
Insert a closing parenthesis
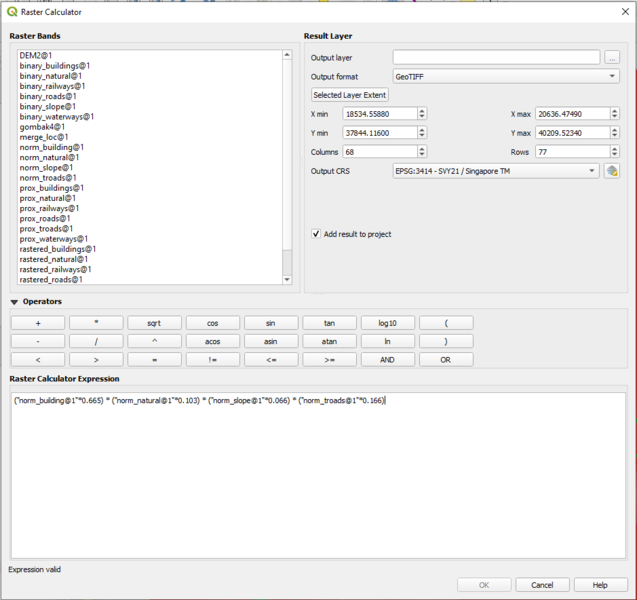pos(446,342)
